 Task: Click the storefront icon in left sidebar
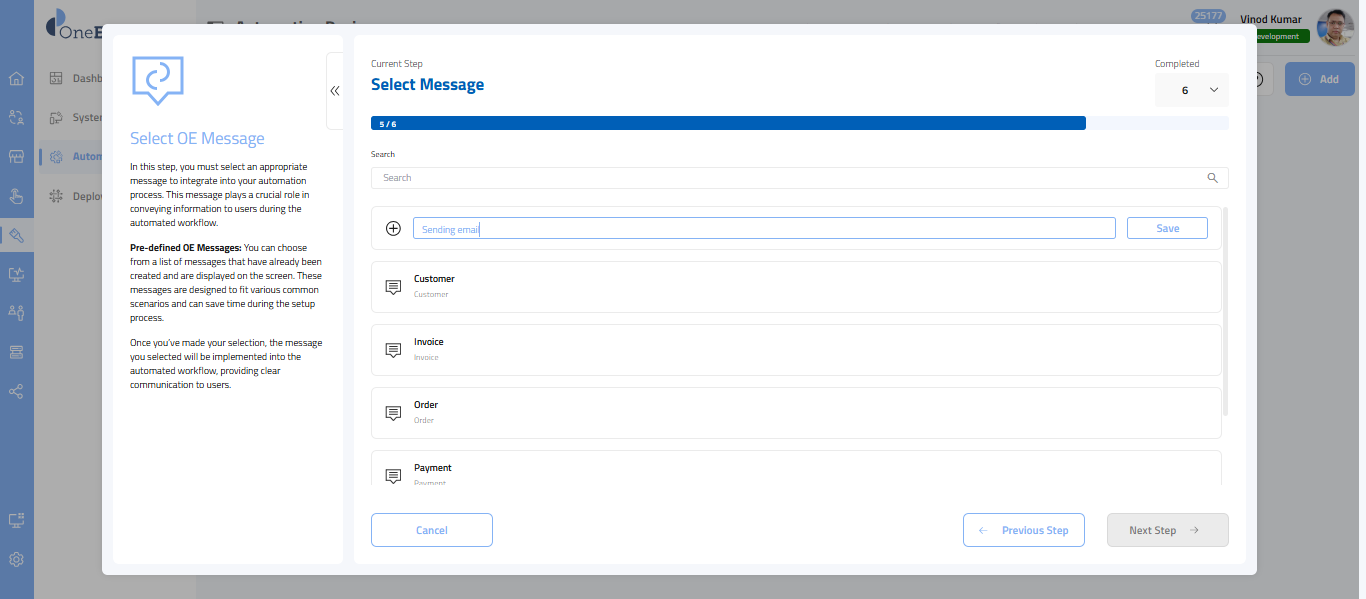coord(16,157)
